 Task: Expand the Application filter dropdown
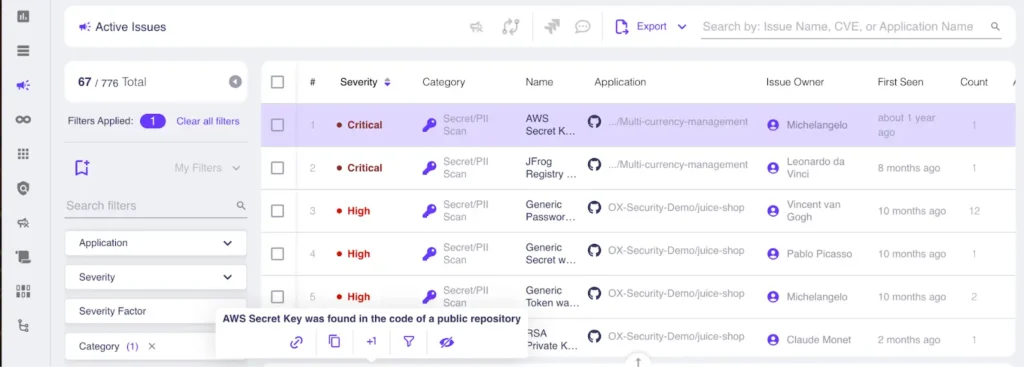tap(155, 243)
